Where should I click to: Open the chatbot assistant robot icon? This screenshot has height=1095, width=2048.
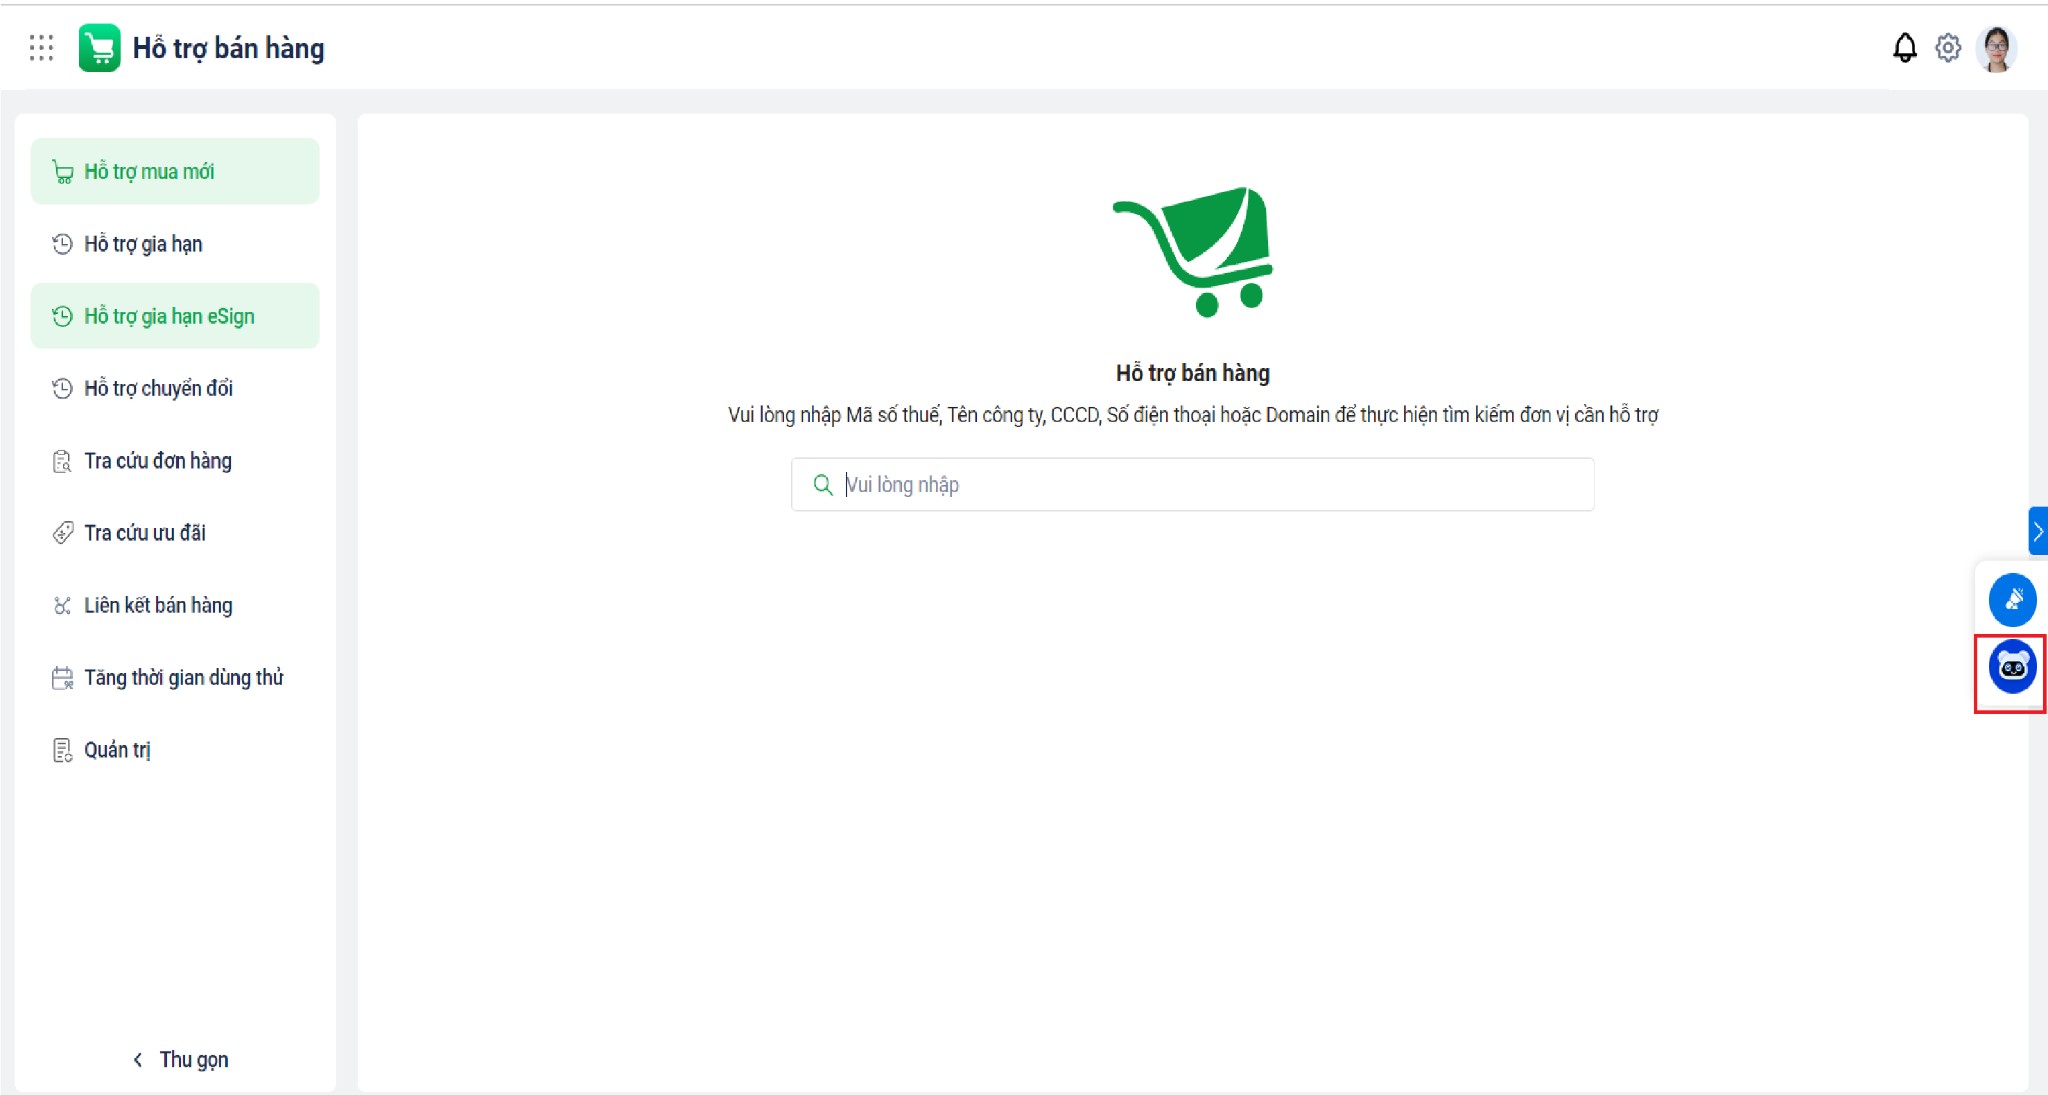(2012, 667)
